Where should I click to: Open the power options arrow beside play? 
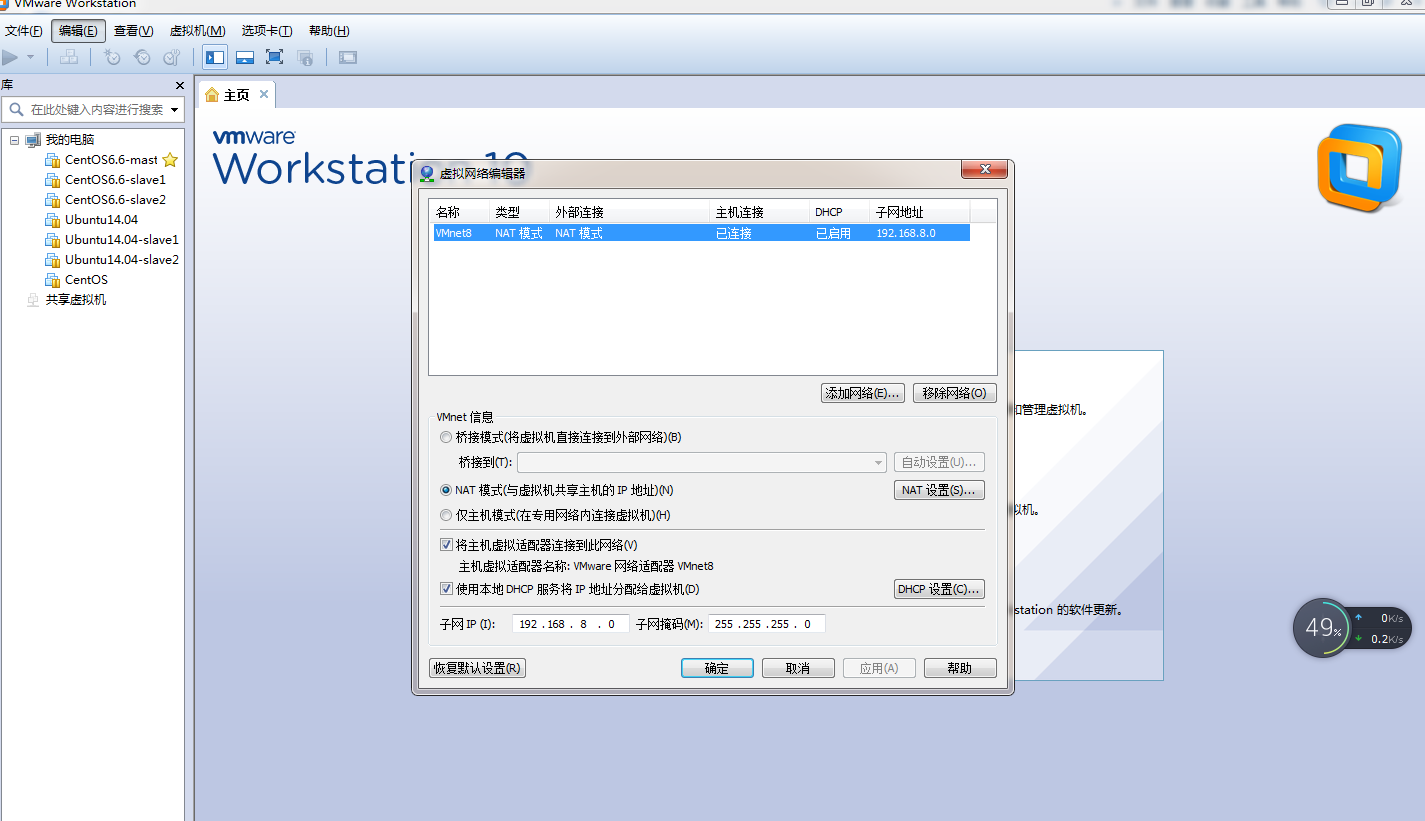coord(30,57)
